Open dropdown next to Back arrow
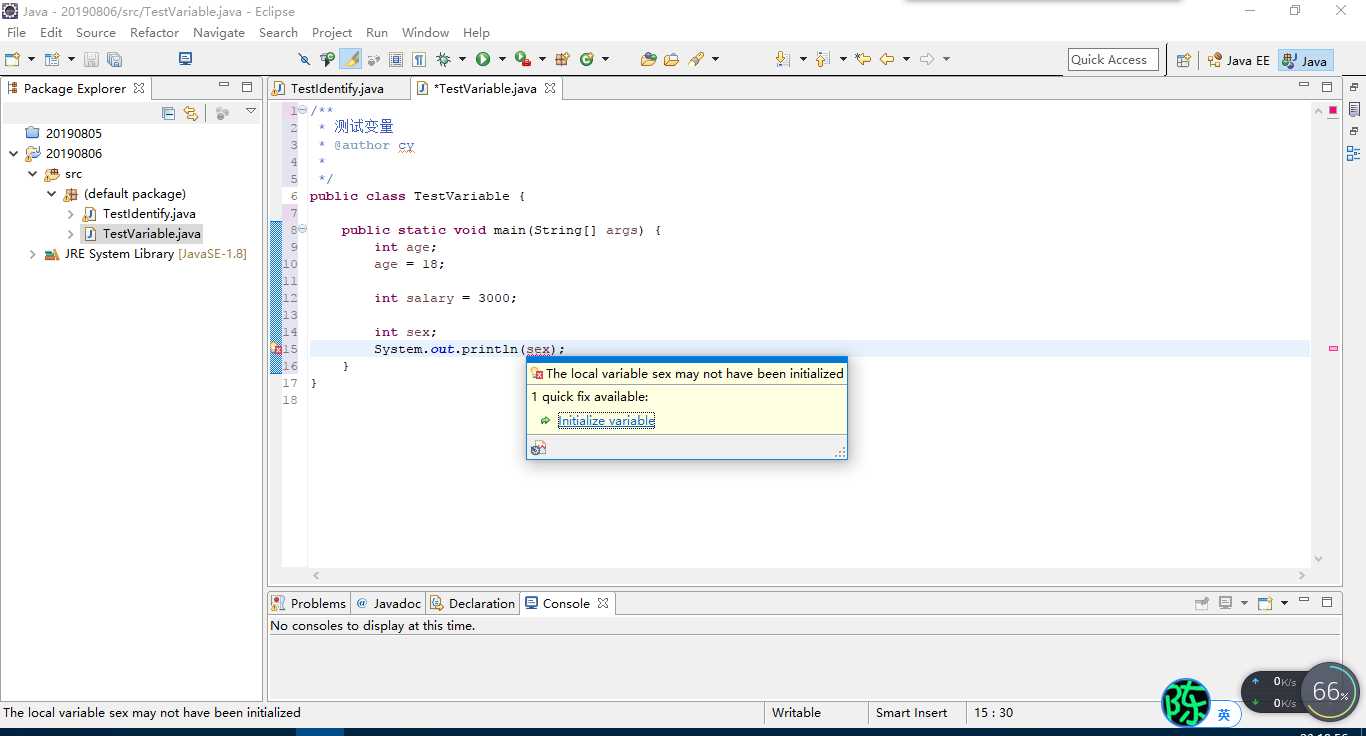Screen dimensions: 1366x736 pos(906,60)
